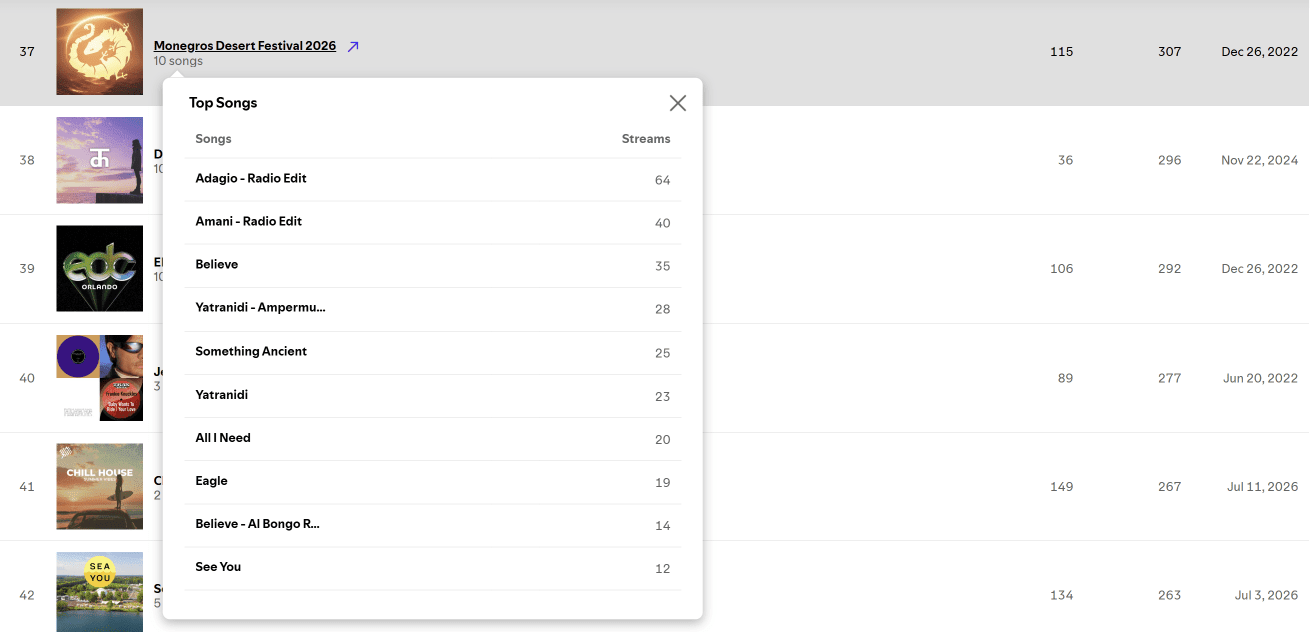Image resolution: width=1310 pixels, height=632 pixels.
Task: Choose the Eagle song entry
Action: tap(433, 482)
